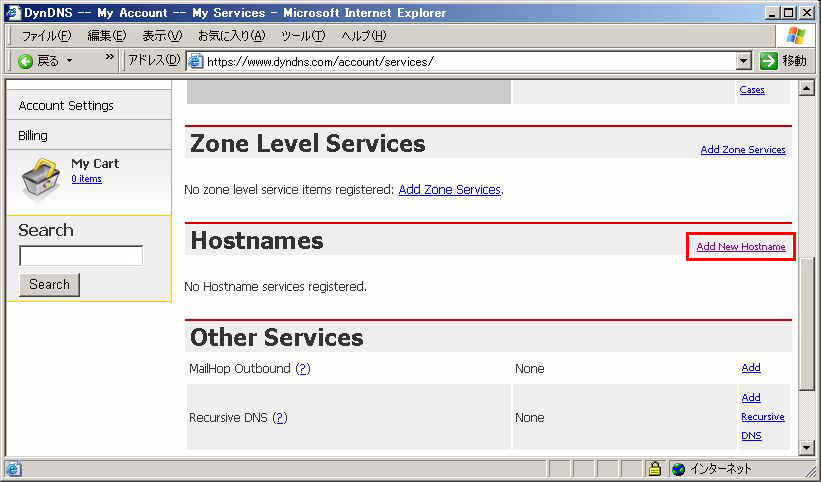Click the green Back arrow icon

click(x=25, y=61)
